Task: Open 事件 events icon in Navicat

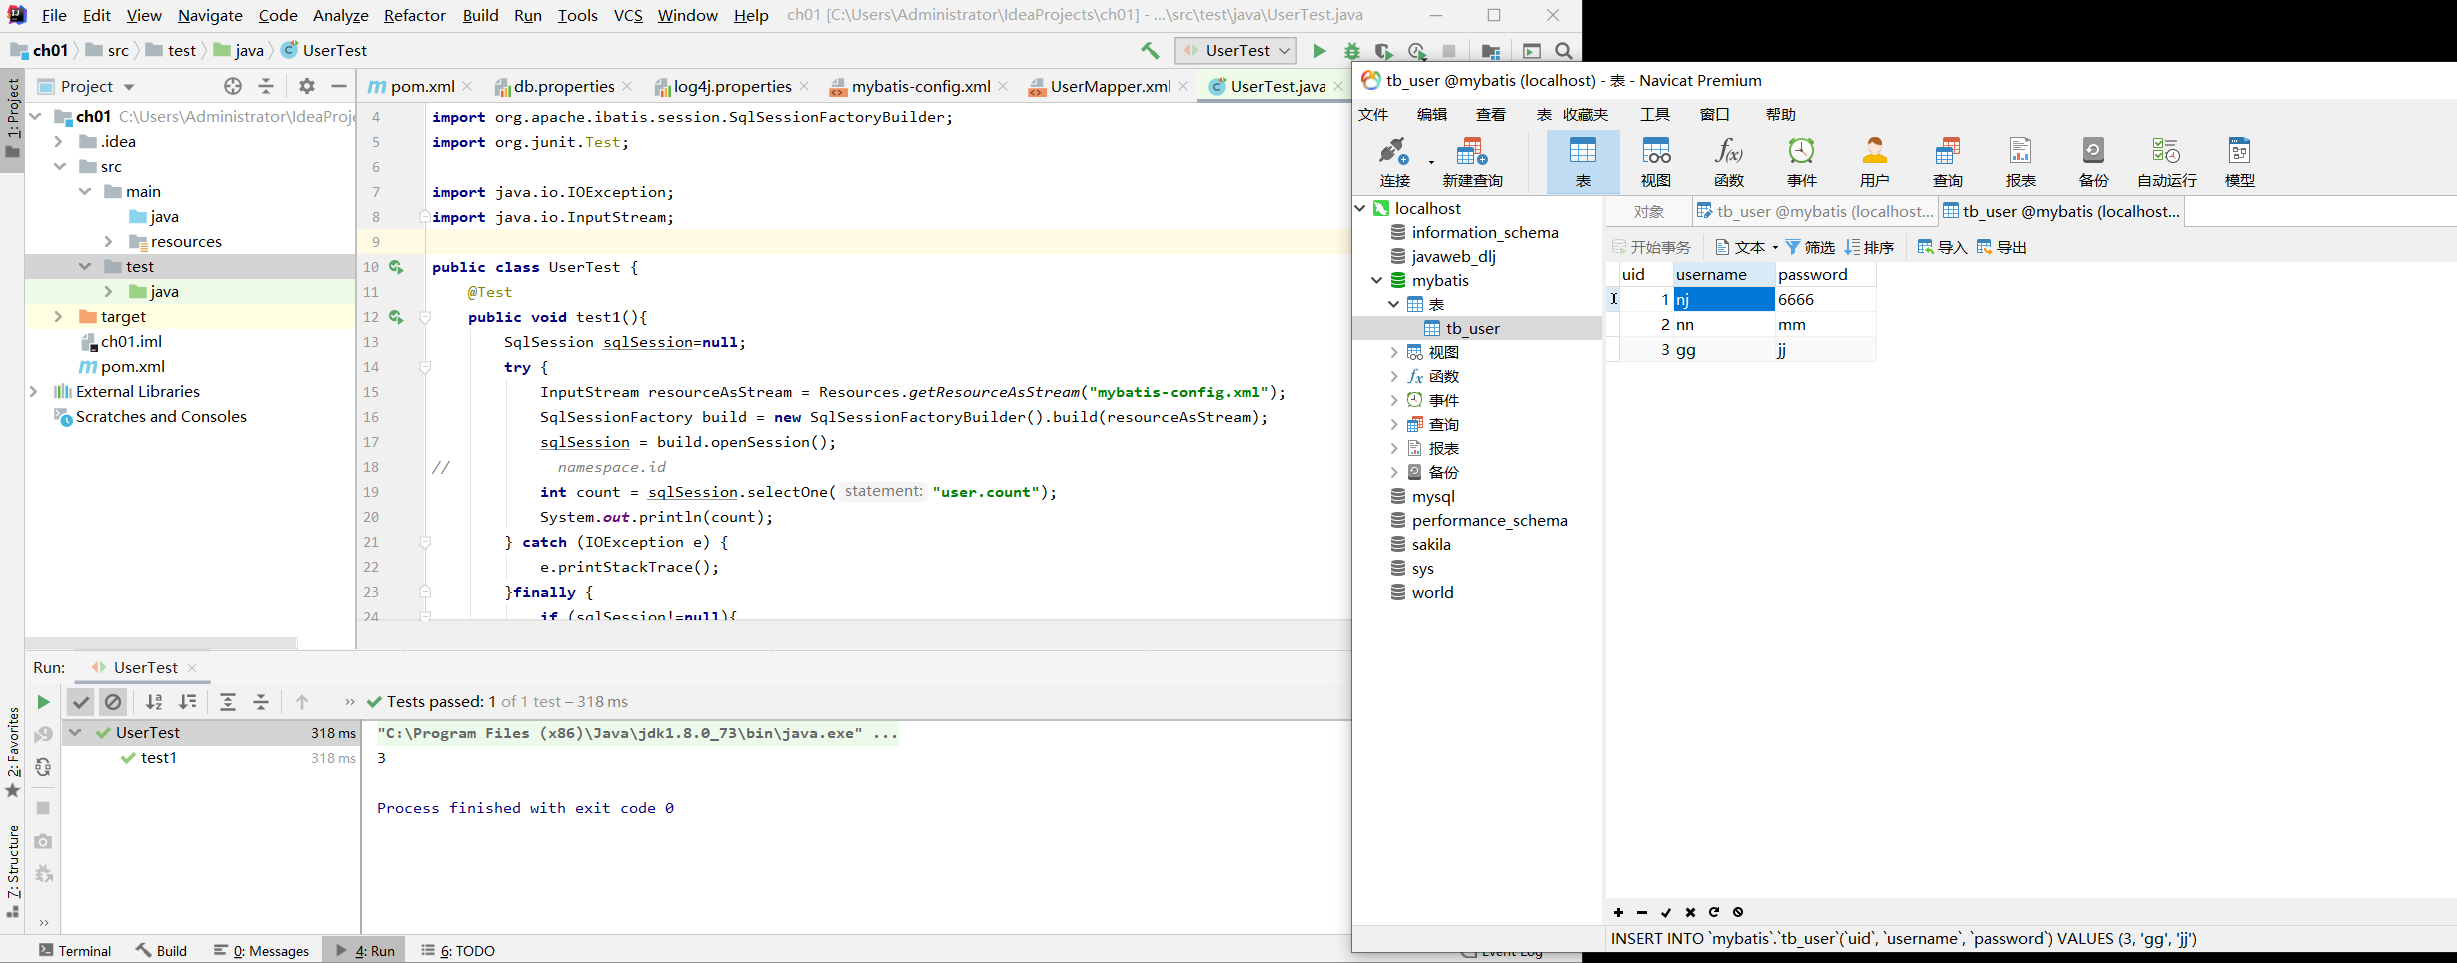Action: click(x=1802, y=161)
